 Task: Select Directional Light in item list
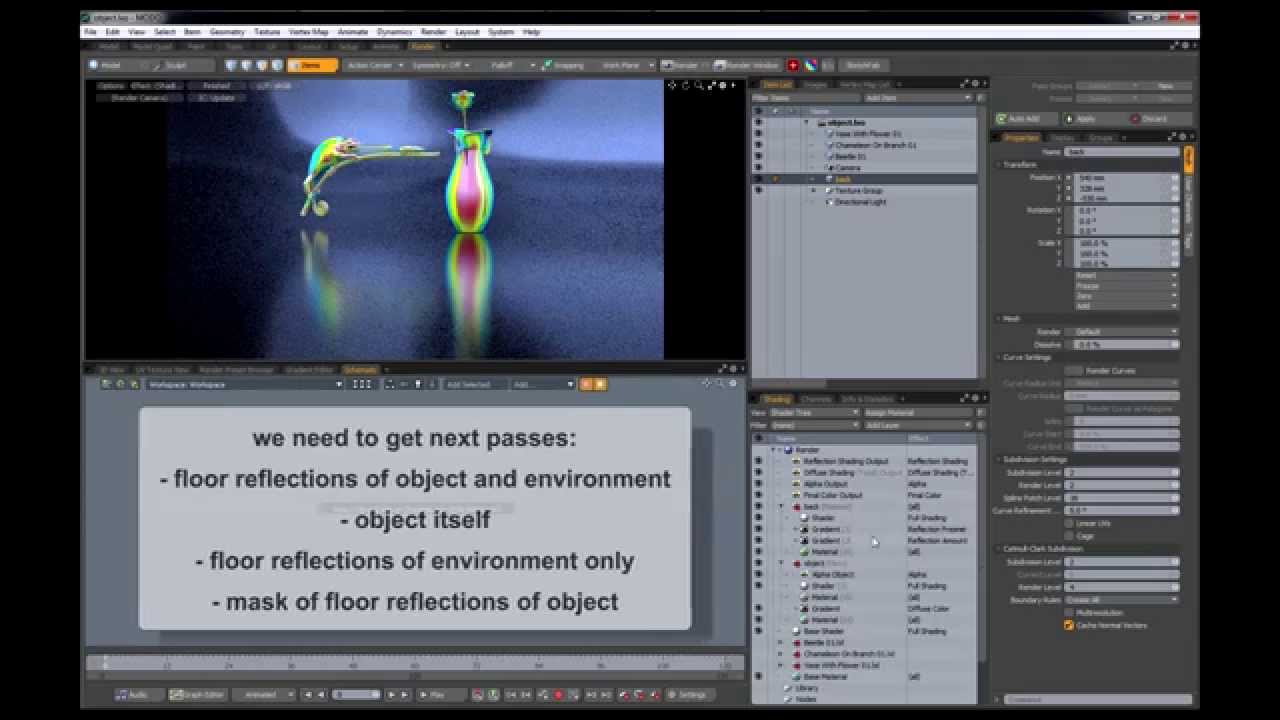click(860, 202)
